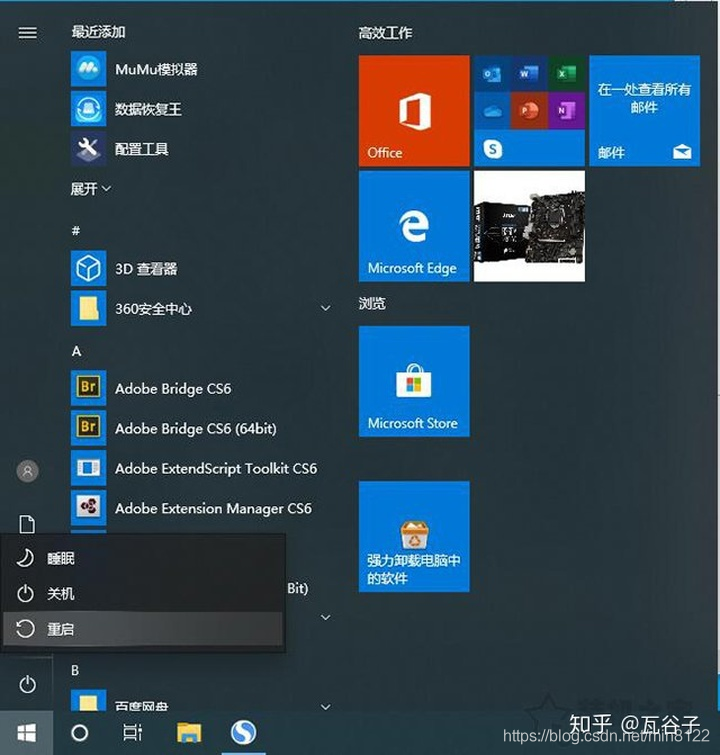Open Documents icon in the left rail
This screenshot has height=755, width=720.
[27, 524]
